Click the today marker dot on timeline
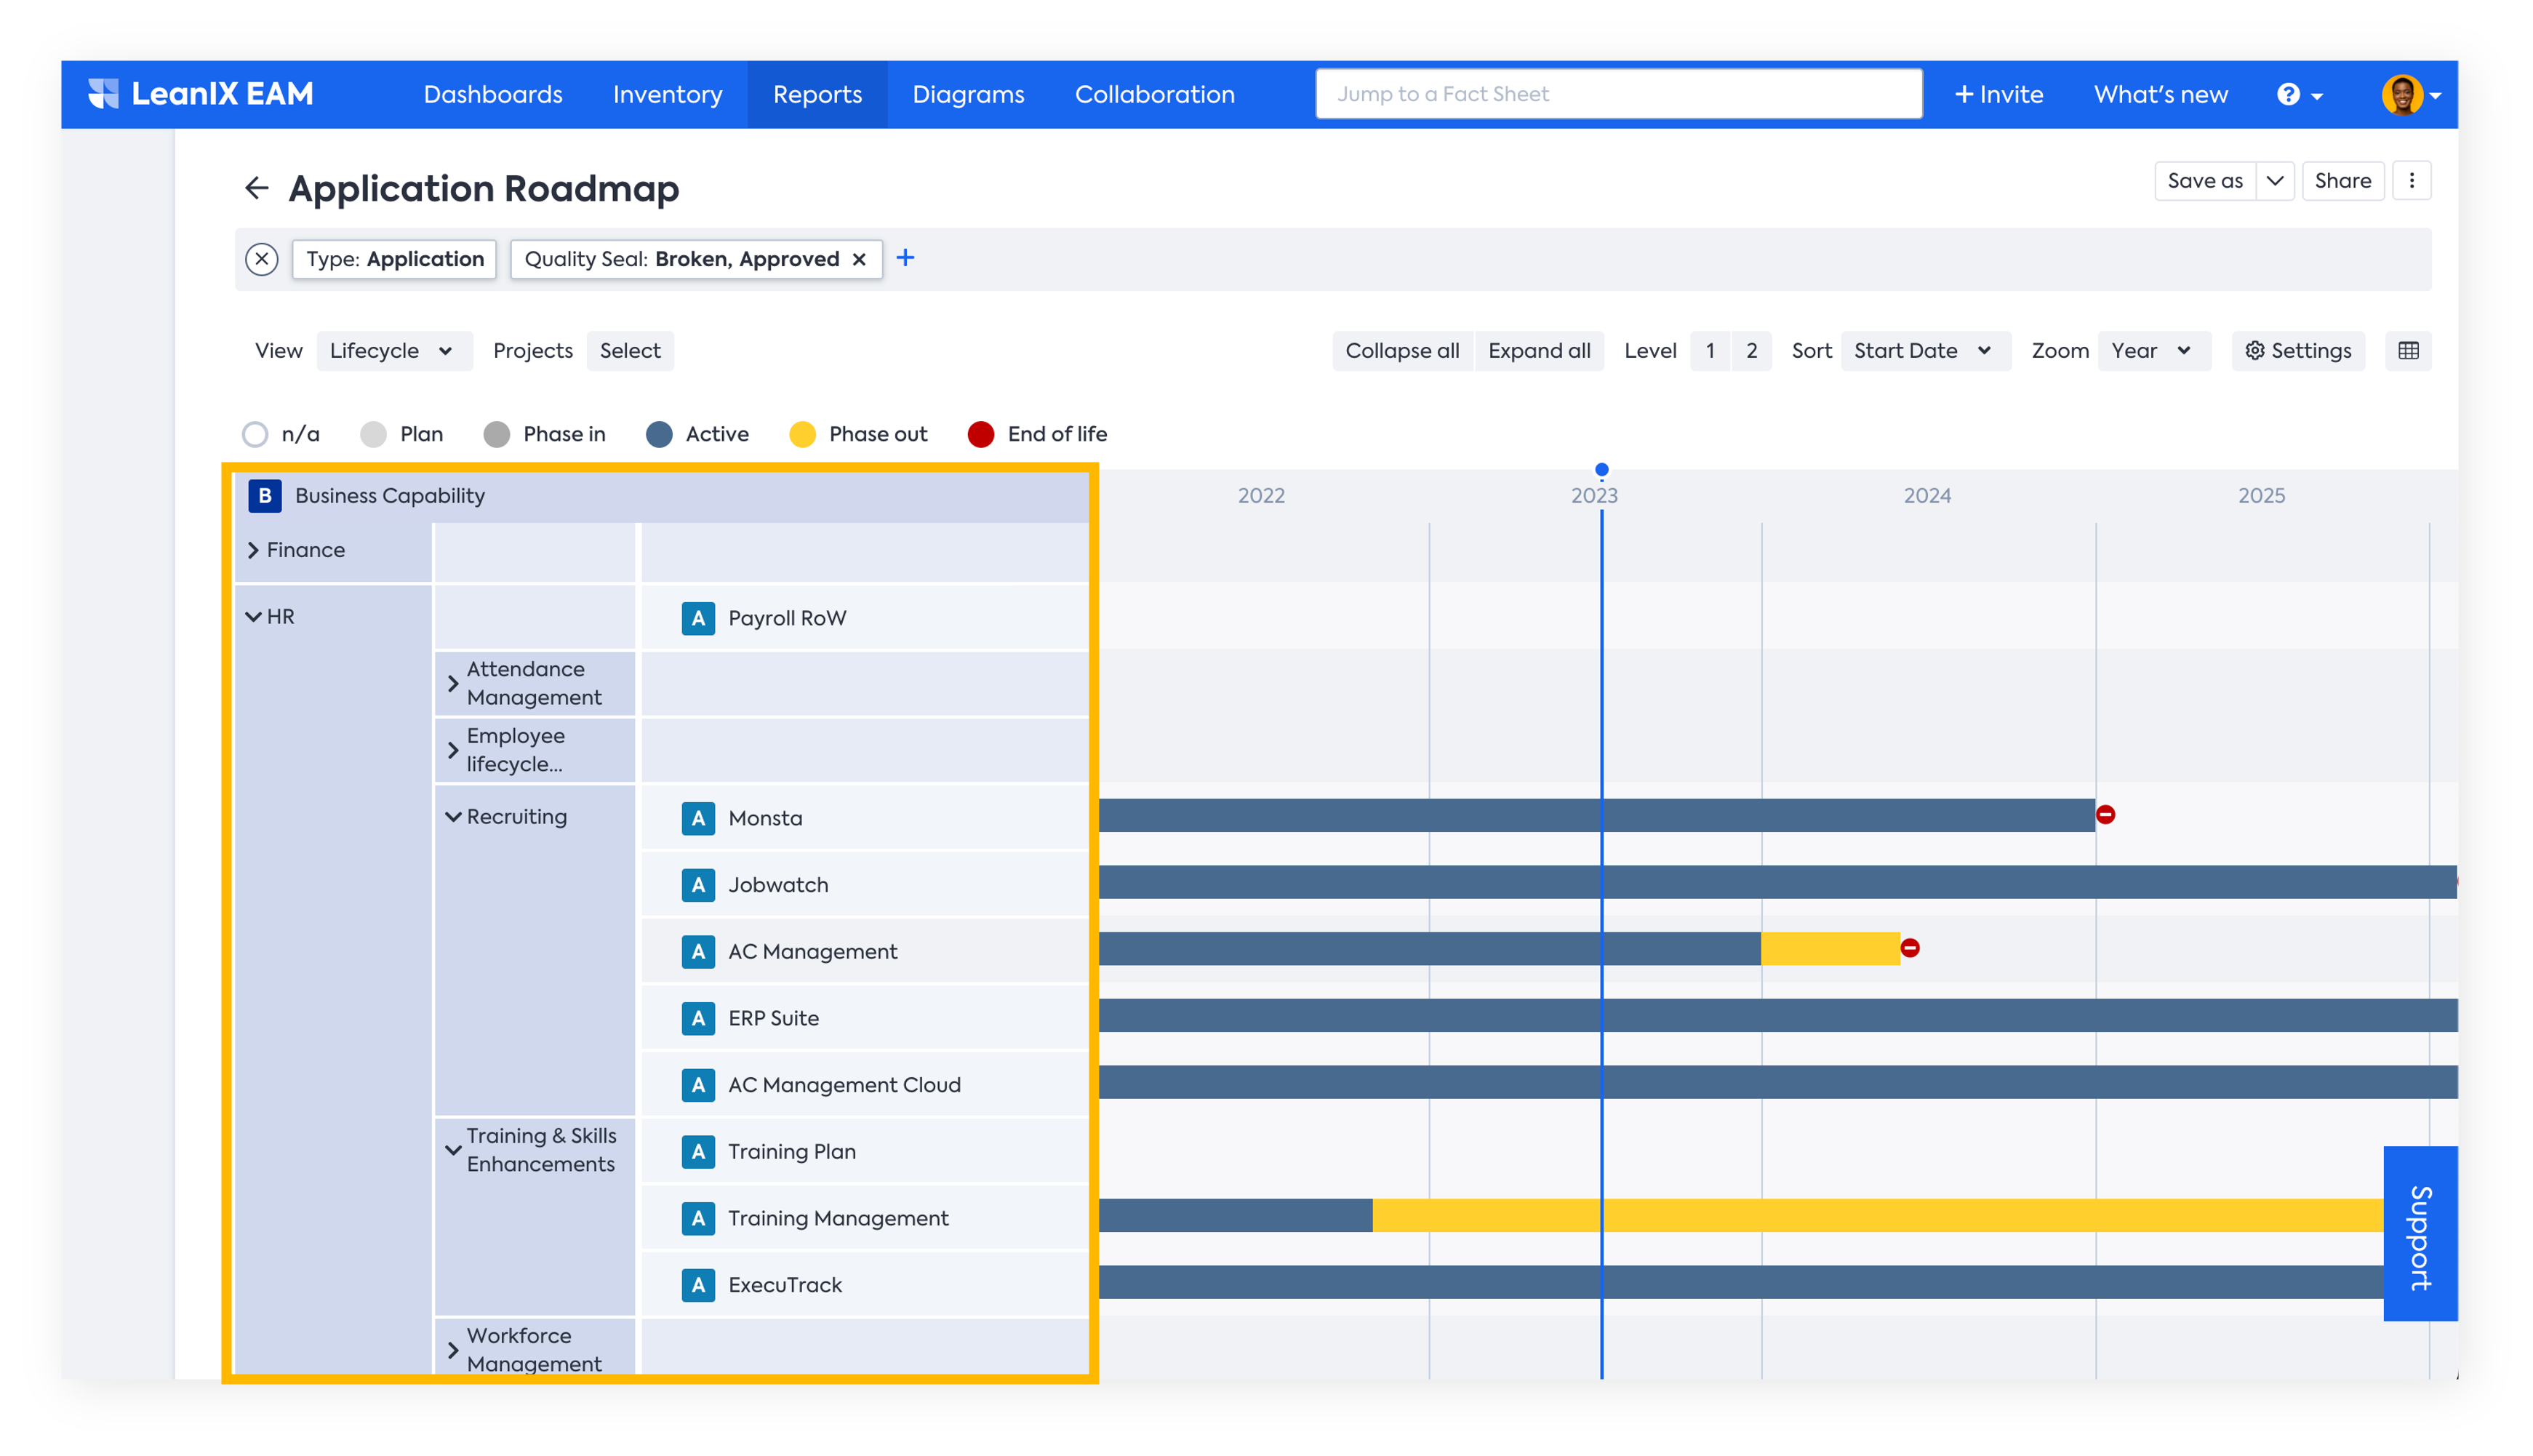The width and height of the screenshot is (2533, 1456). (x=1601, y=470)
